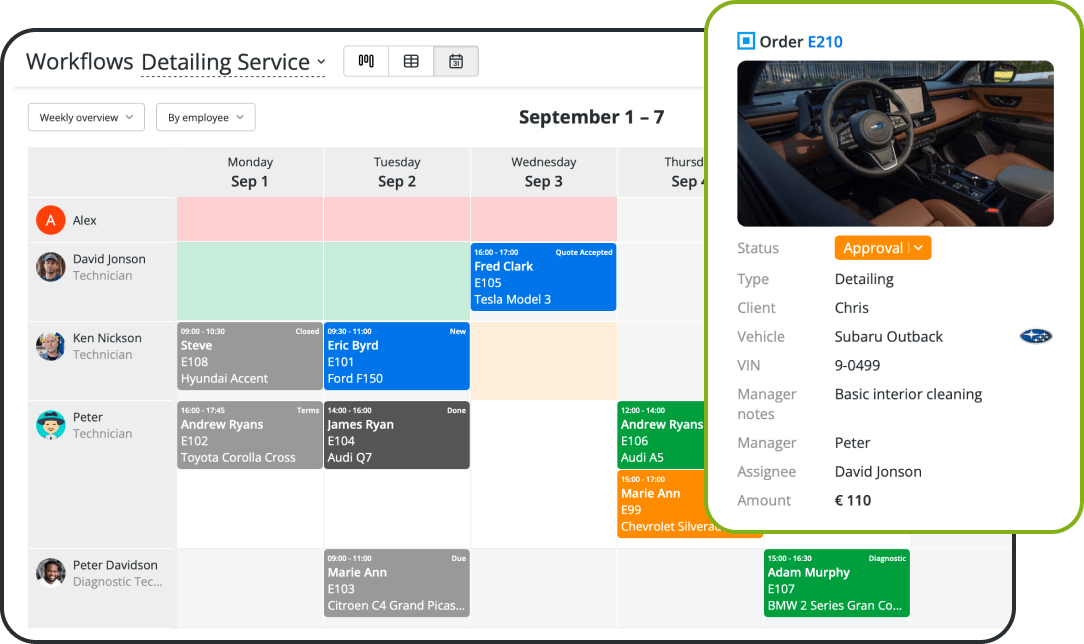
Task: Click the Workflows heading
Action: pos(80,61)
